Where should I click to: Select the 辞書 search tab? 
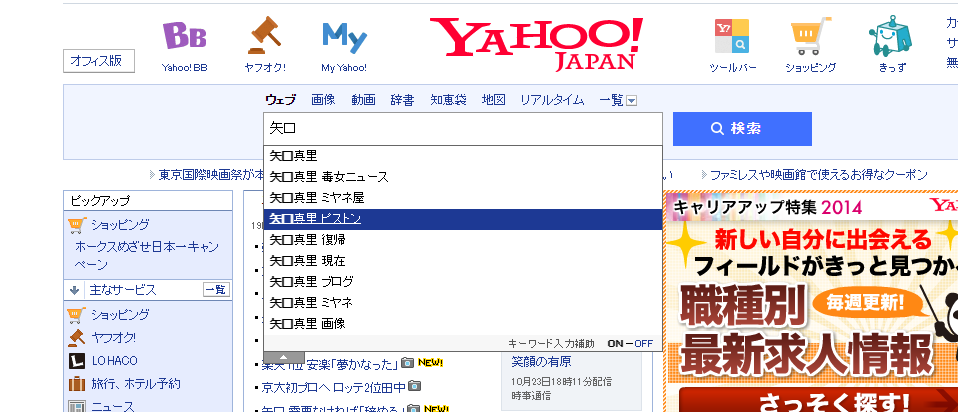coord(403,100)
